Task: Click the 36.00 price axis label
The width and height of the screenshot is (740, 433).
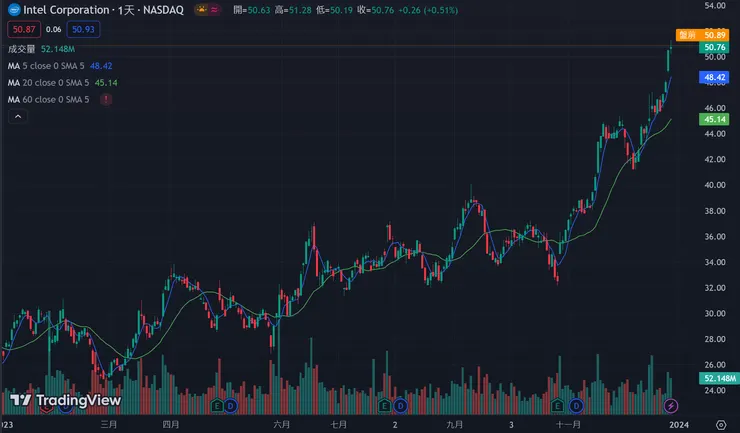Action: [x=715, y=237]
